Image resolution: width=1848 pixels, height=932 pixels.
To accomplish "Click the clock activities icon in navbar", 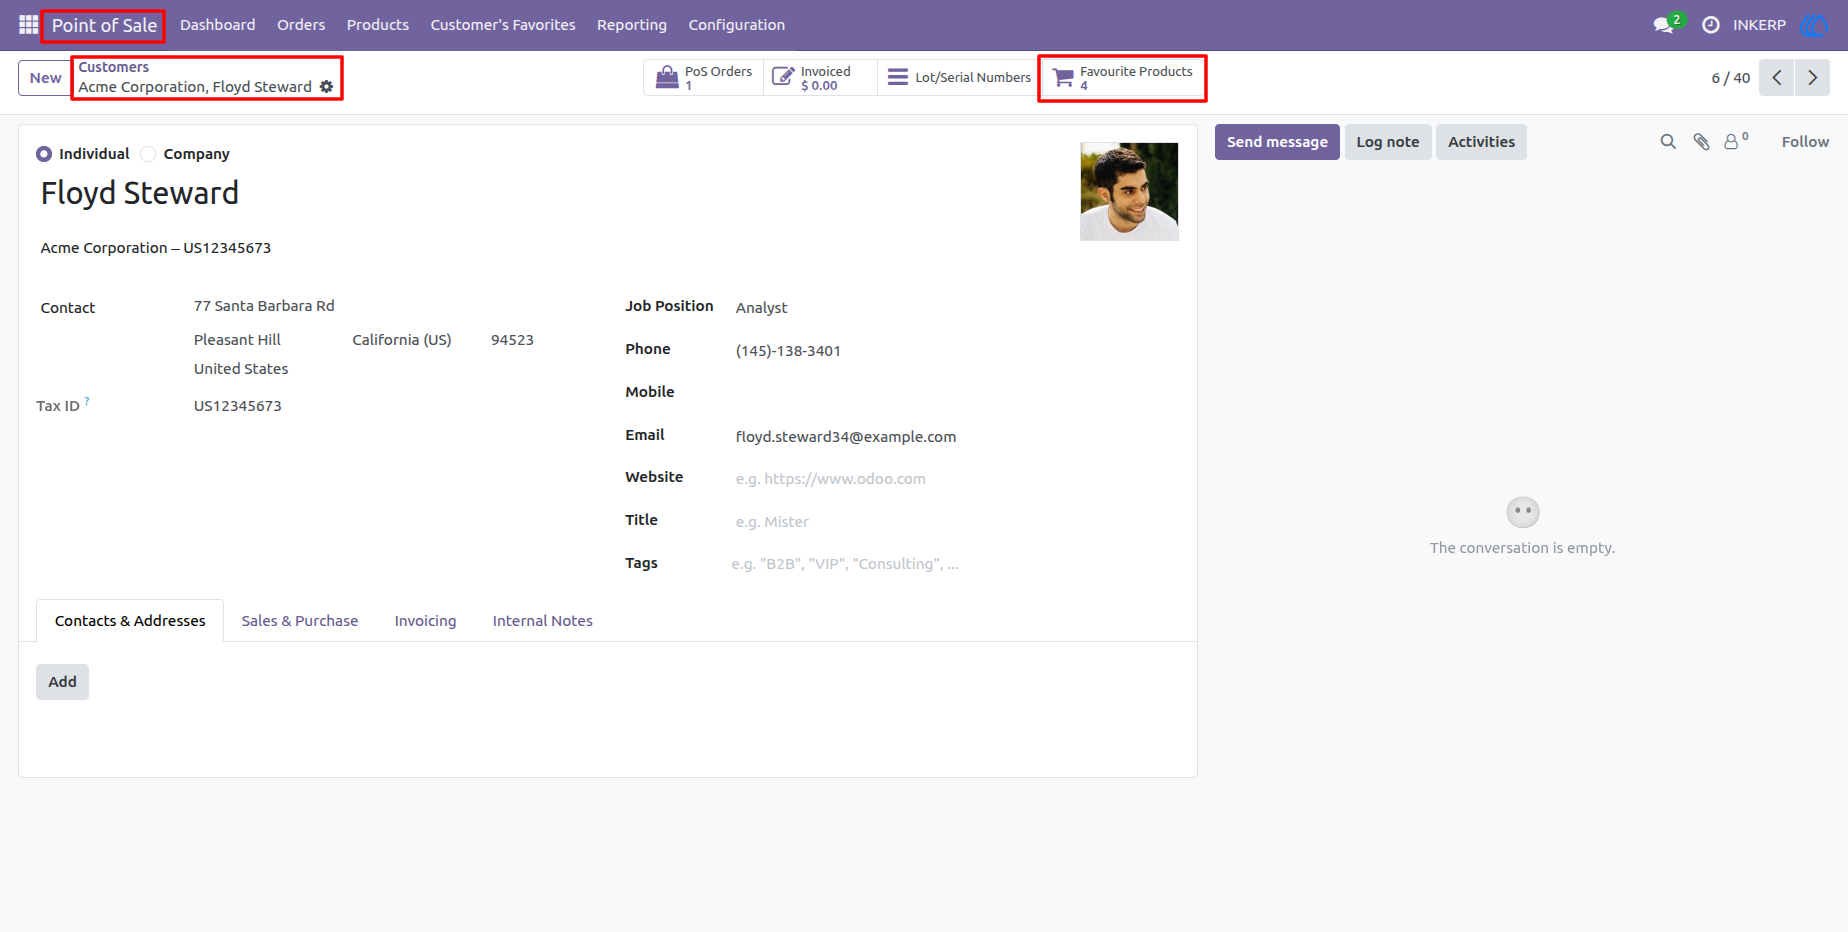I will 1711,25.
